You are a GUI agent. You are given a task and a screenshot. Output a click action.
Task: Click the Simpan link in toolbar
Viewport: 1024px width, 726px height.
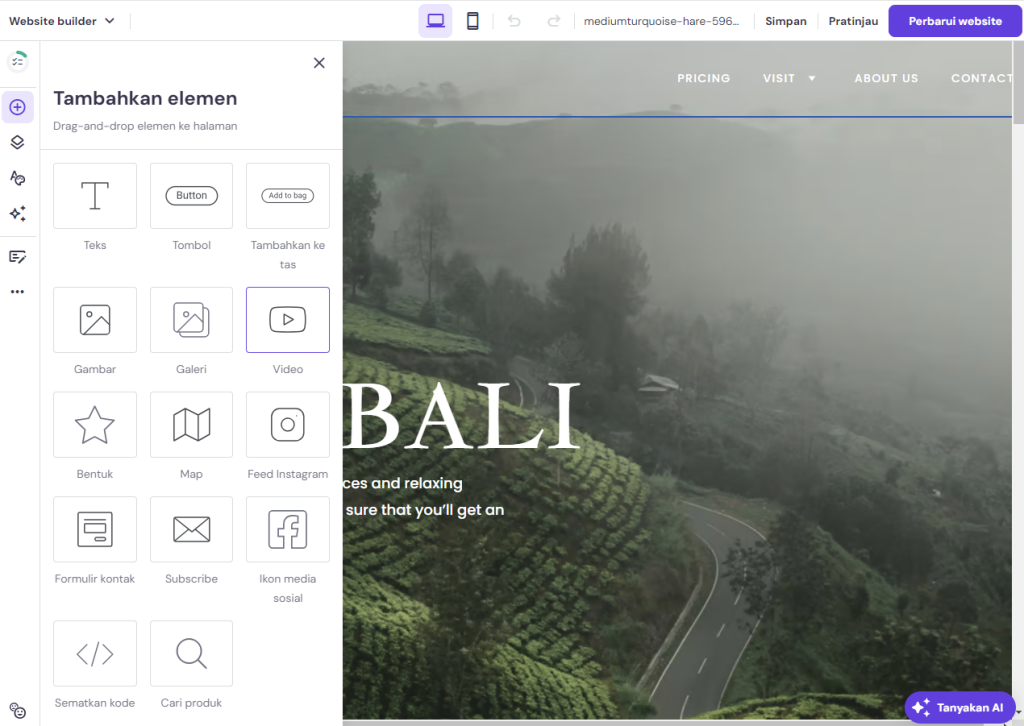click(786, 20)
